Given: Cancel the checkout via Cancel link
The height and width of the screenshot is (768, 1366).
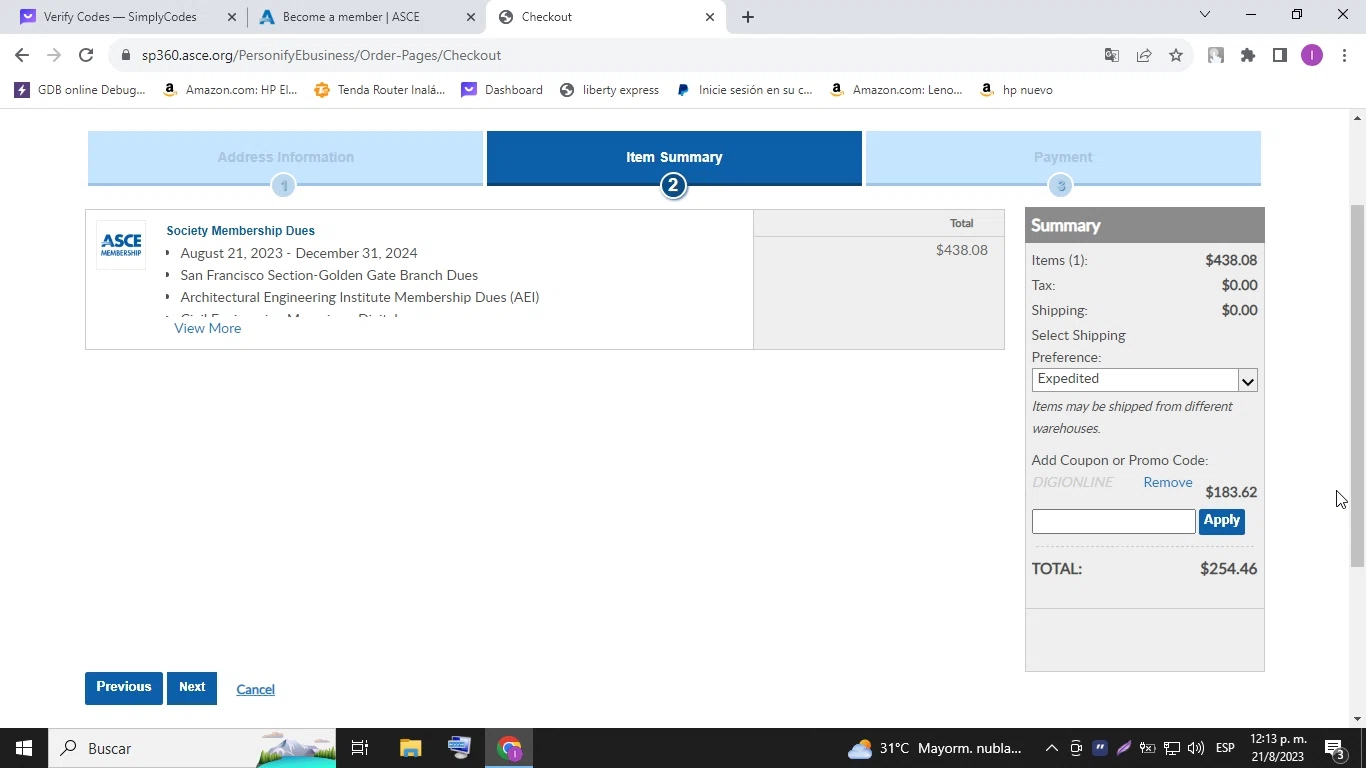Looking at the screenshot, I should 255,689.
